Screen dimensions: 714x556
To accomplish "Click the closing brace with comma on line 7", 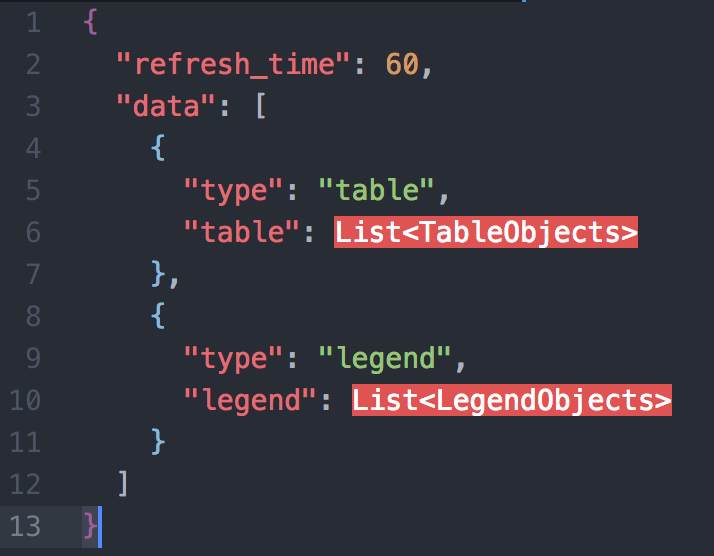I will point(165,274).
